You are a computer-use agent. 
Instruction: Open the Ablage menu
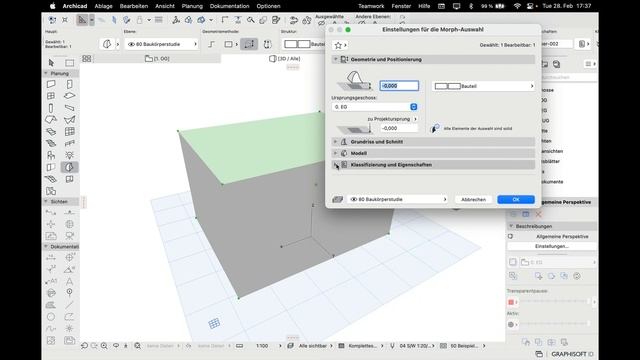tap(103, 6)
